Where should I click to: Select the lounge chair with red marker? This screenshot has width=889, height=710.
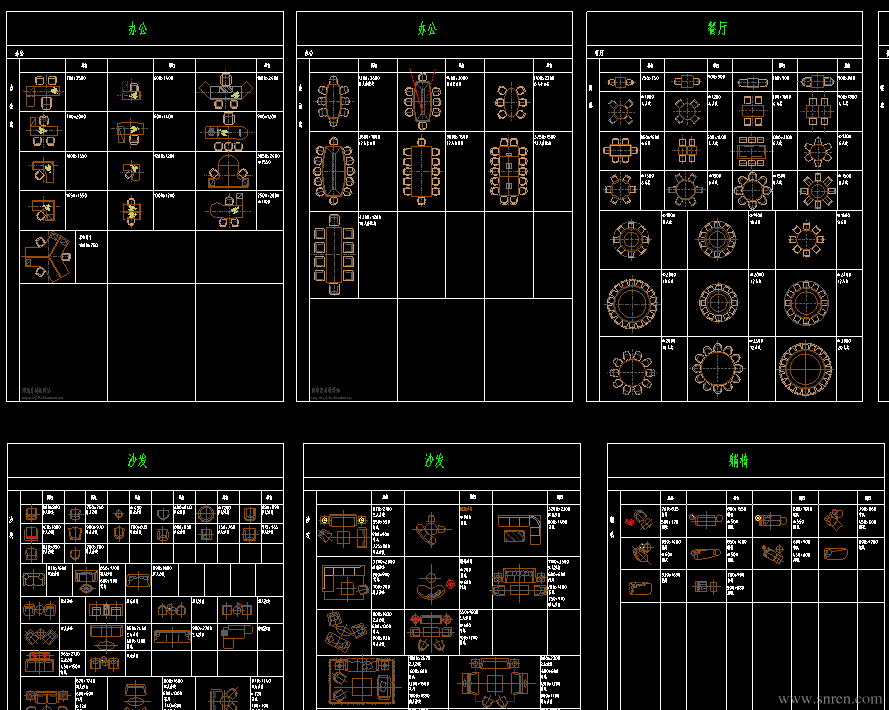coord(638,519)
